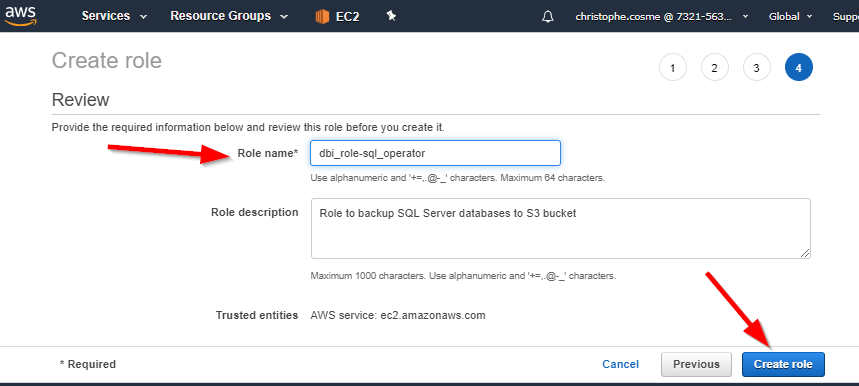This screenshot has height=386, width=859.
Task: Open the christophe.cosme account menu
Action: [662, 16]
